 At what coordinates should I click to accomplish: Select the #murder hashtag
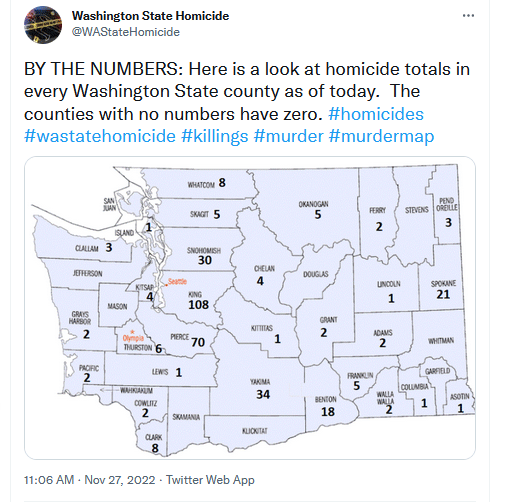[x=289, y=136]
